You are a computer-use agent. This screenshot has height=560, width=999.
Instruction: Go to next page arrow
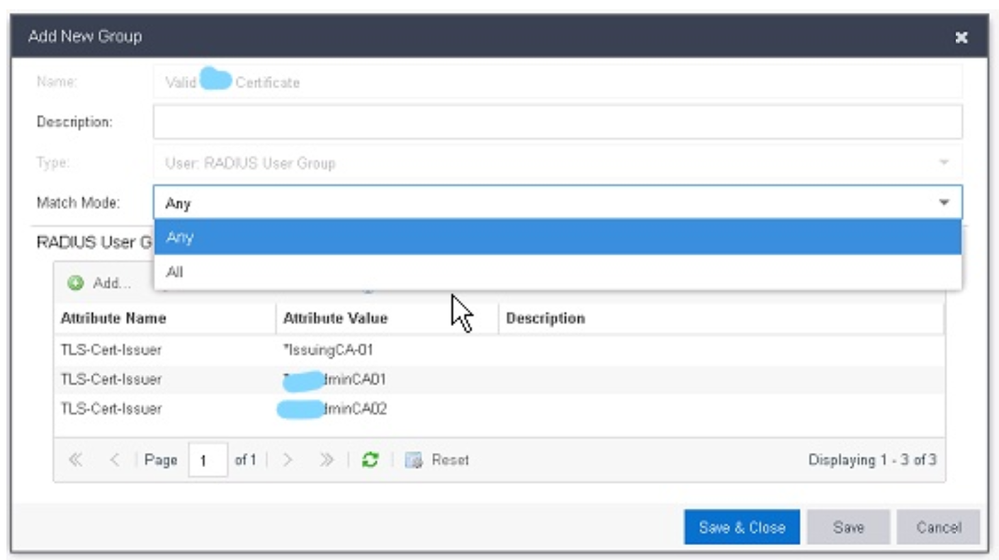287,460
